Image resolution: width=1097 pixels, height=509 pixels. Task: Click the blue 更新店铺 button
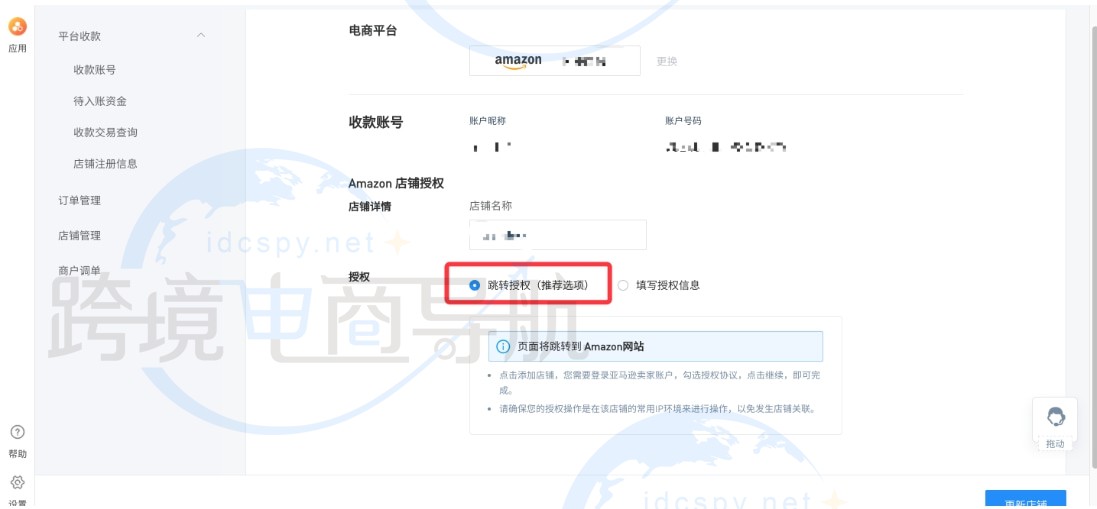pos(1026,500)
